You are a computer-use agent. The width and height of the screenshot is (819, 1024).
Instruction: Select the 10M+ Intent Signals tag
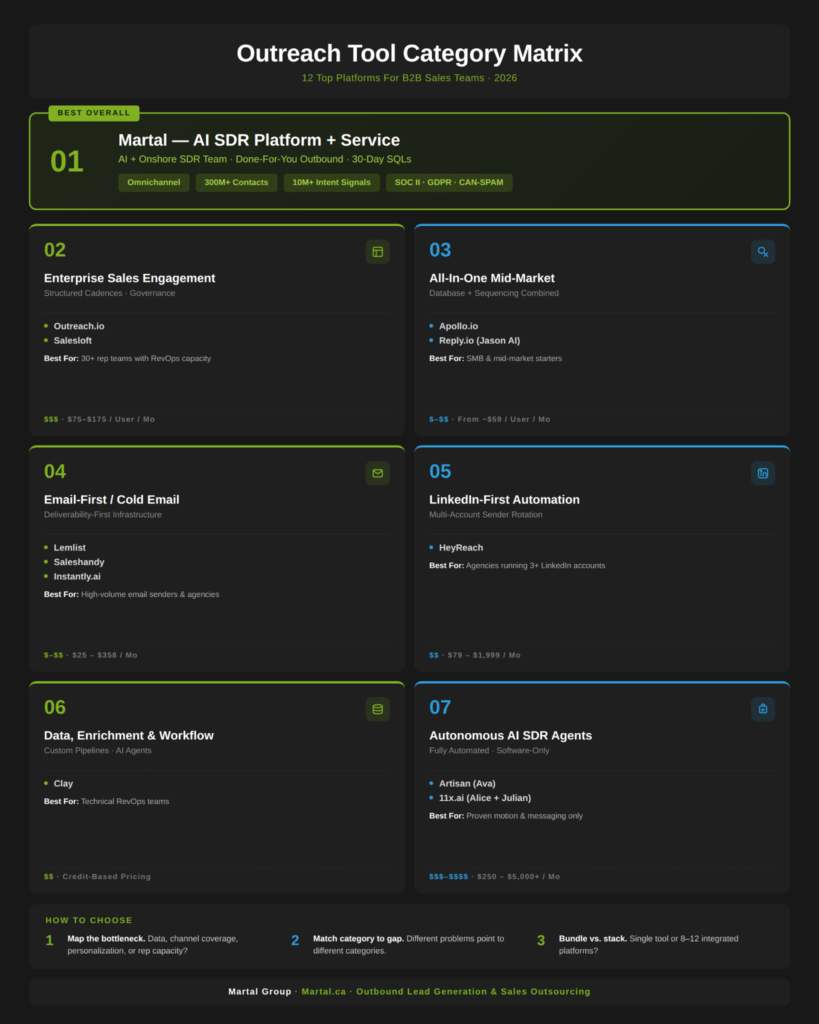point(331,182)
